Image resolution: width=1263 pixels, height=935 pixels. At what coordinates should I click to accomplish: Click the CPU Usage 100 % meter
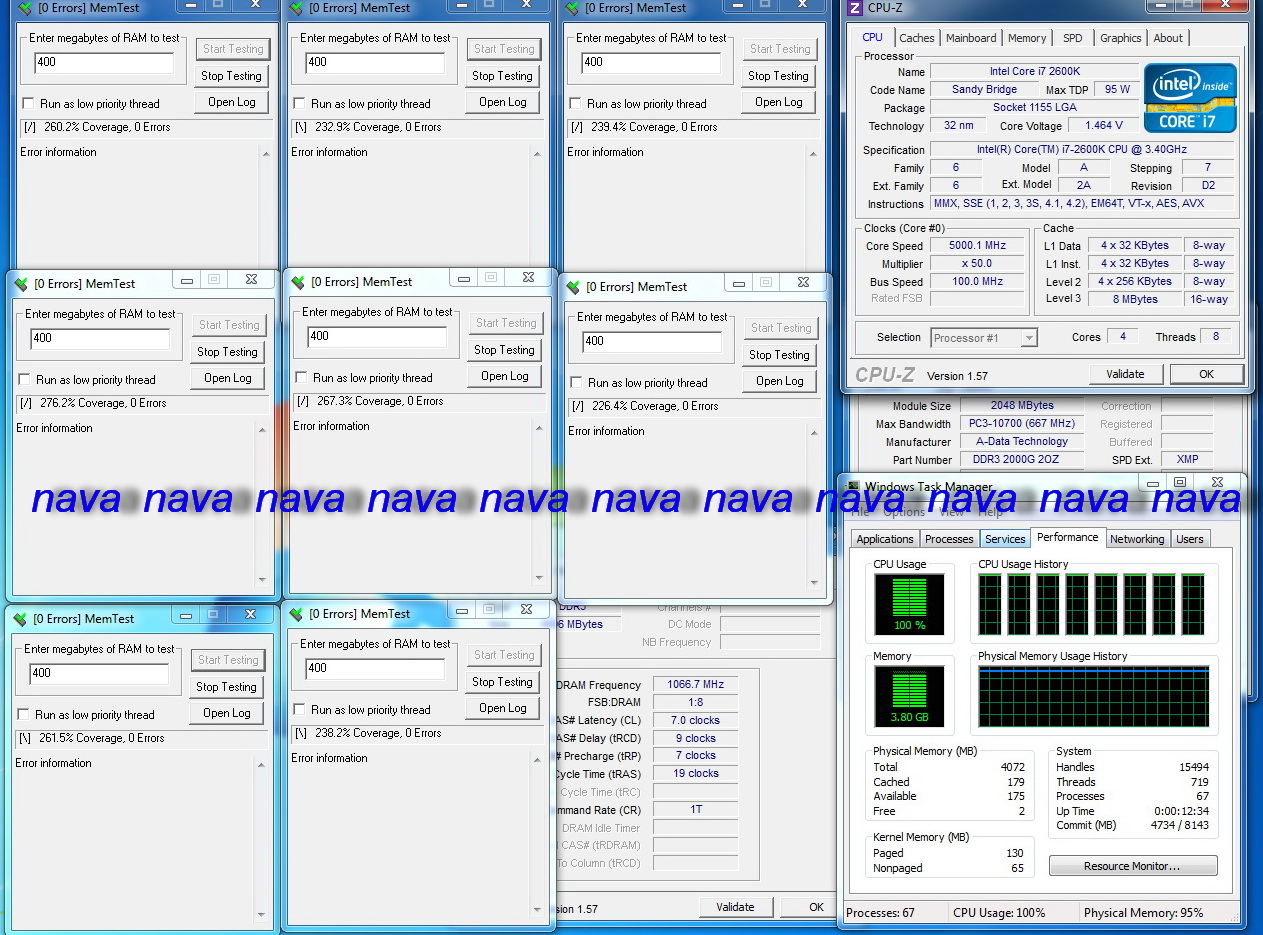[x=909, y=605]
